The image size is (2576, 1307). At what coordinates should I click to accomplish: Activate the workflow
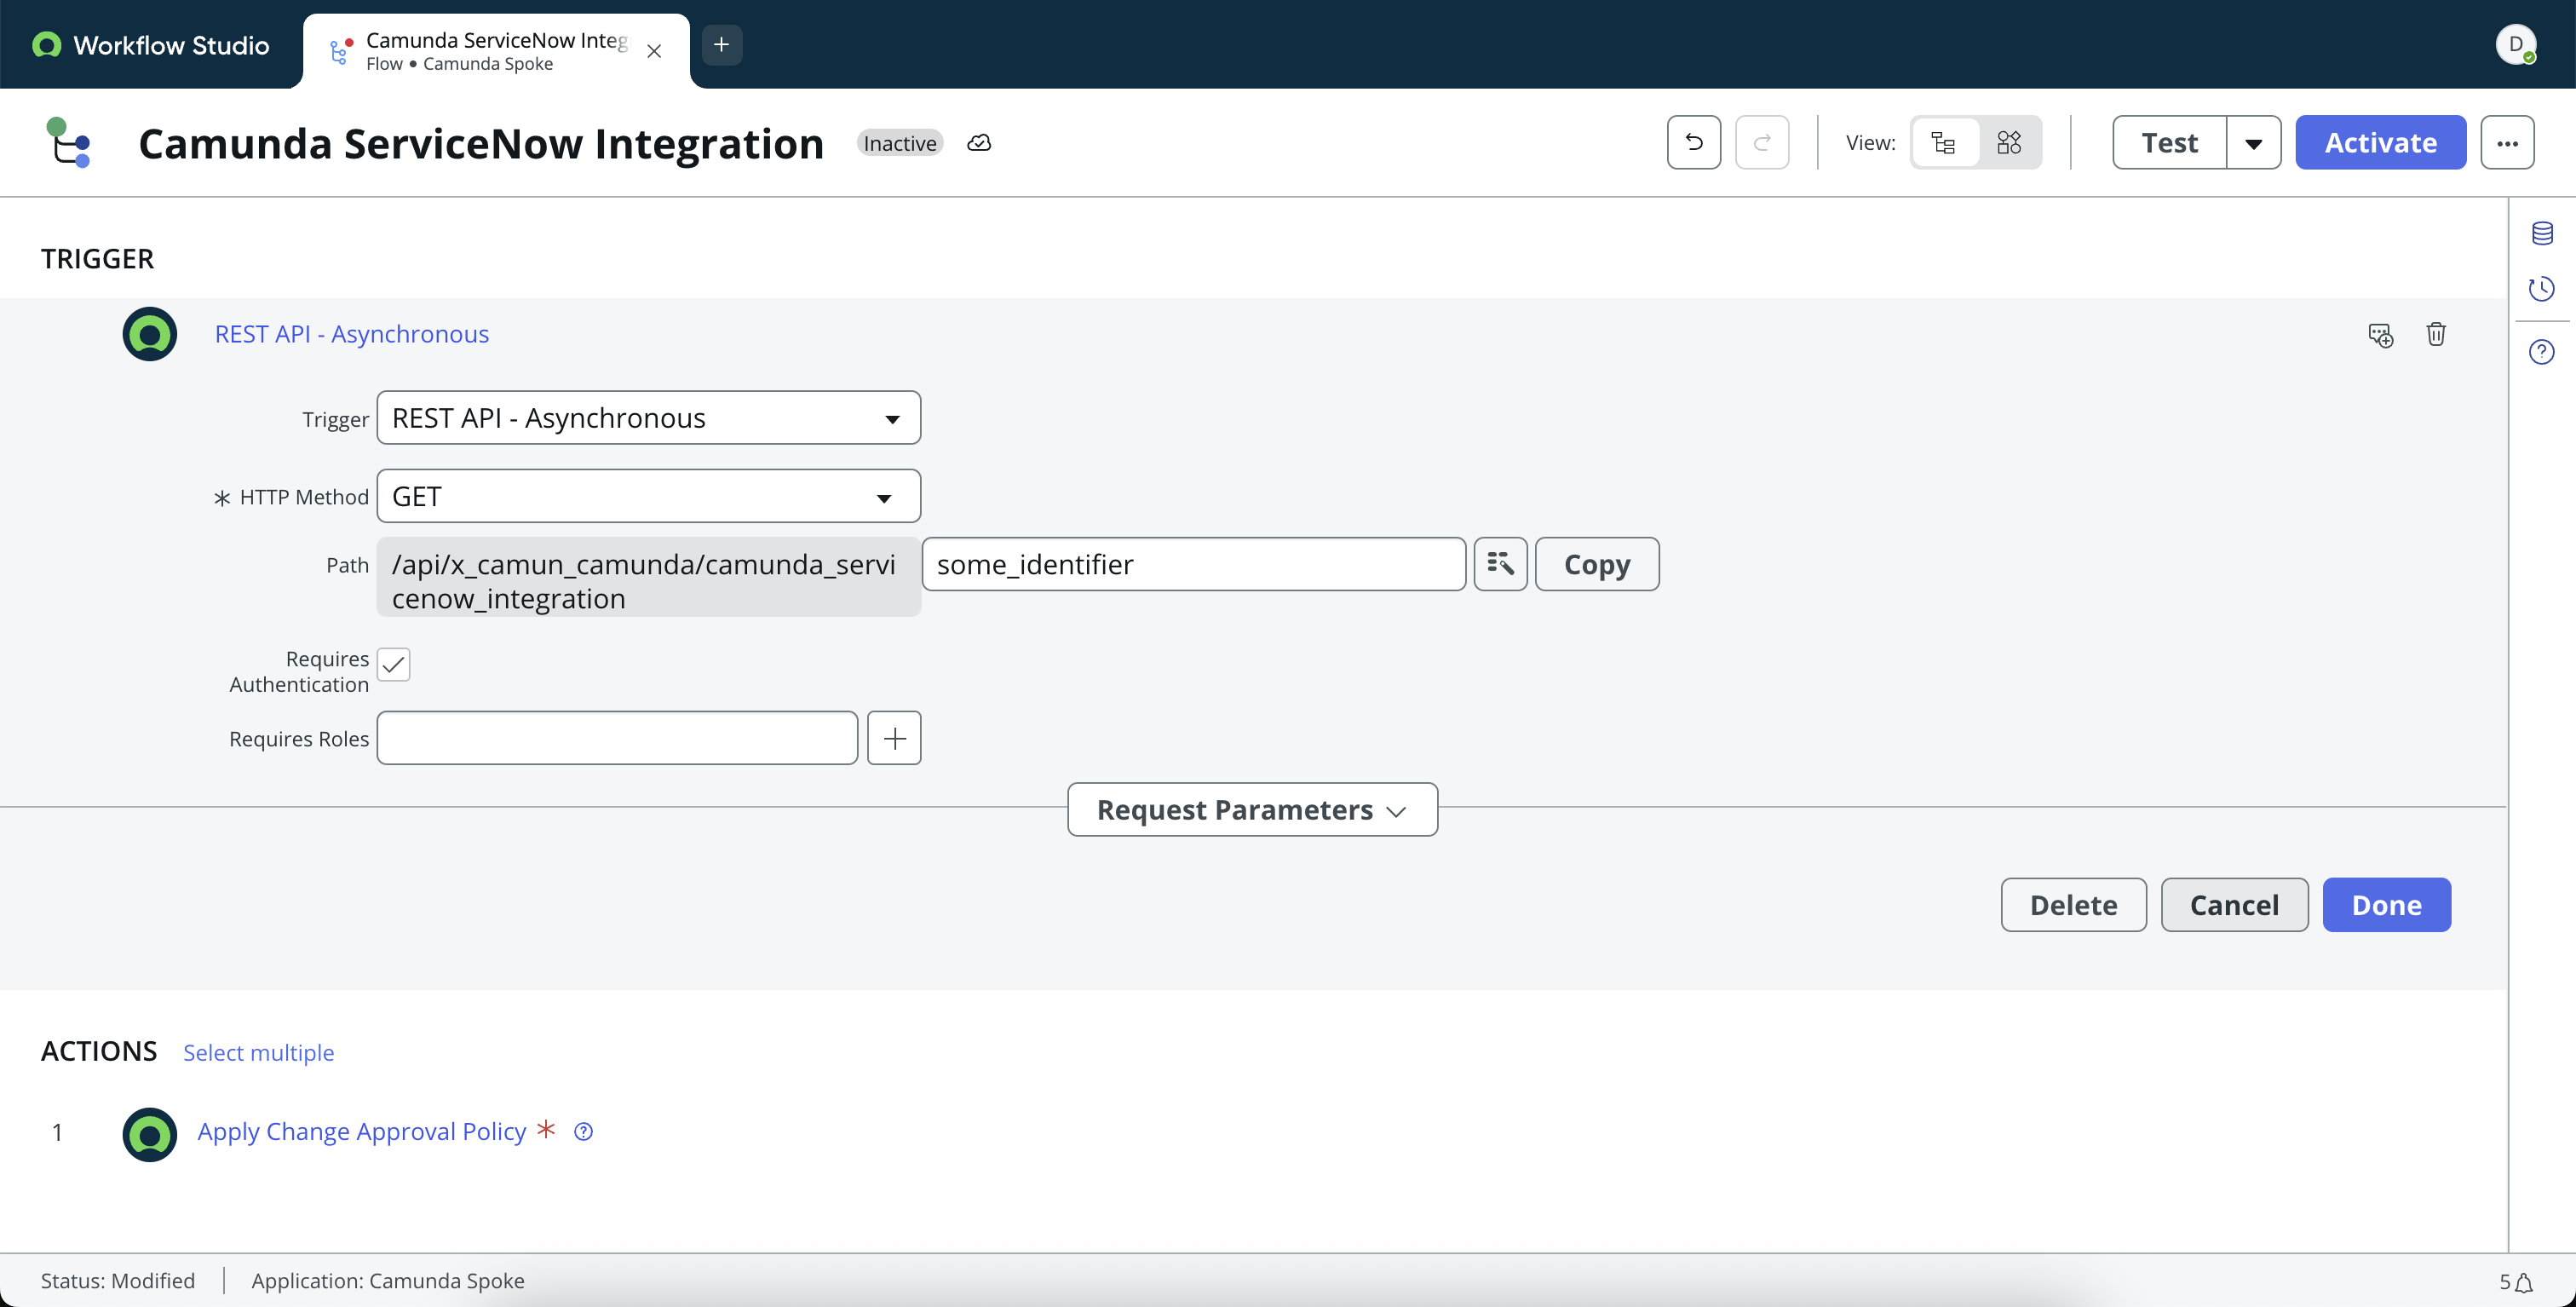(x=2380, y=142)
